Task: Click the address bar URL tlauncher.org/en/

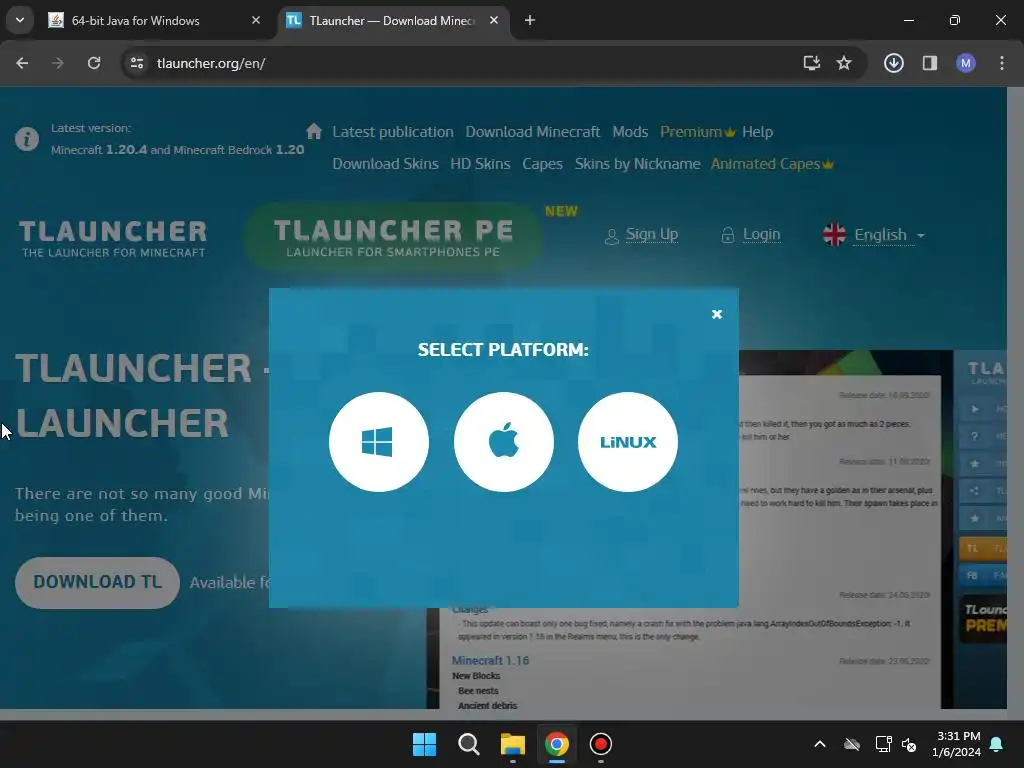Action: (x=211, y=63)
